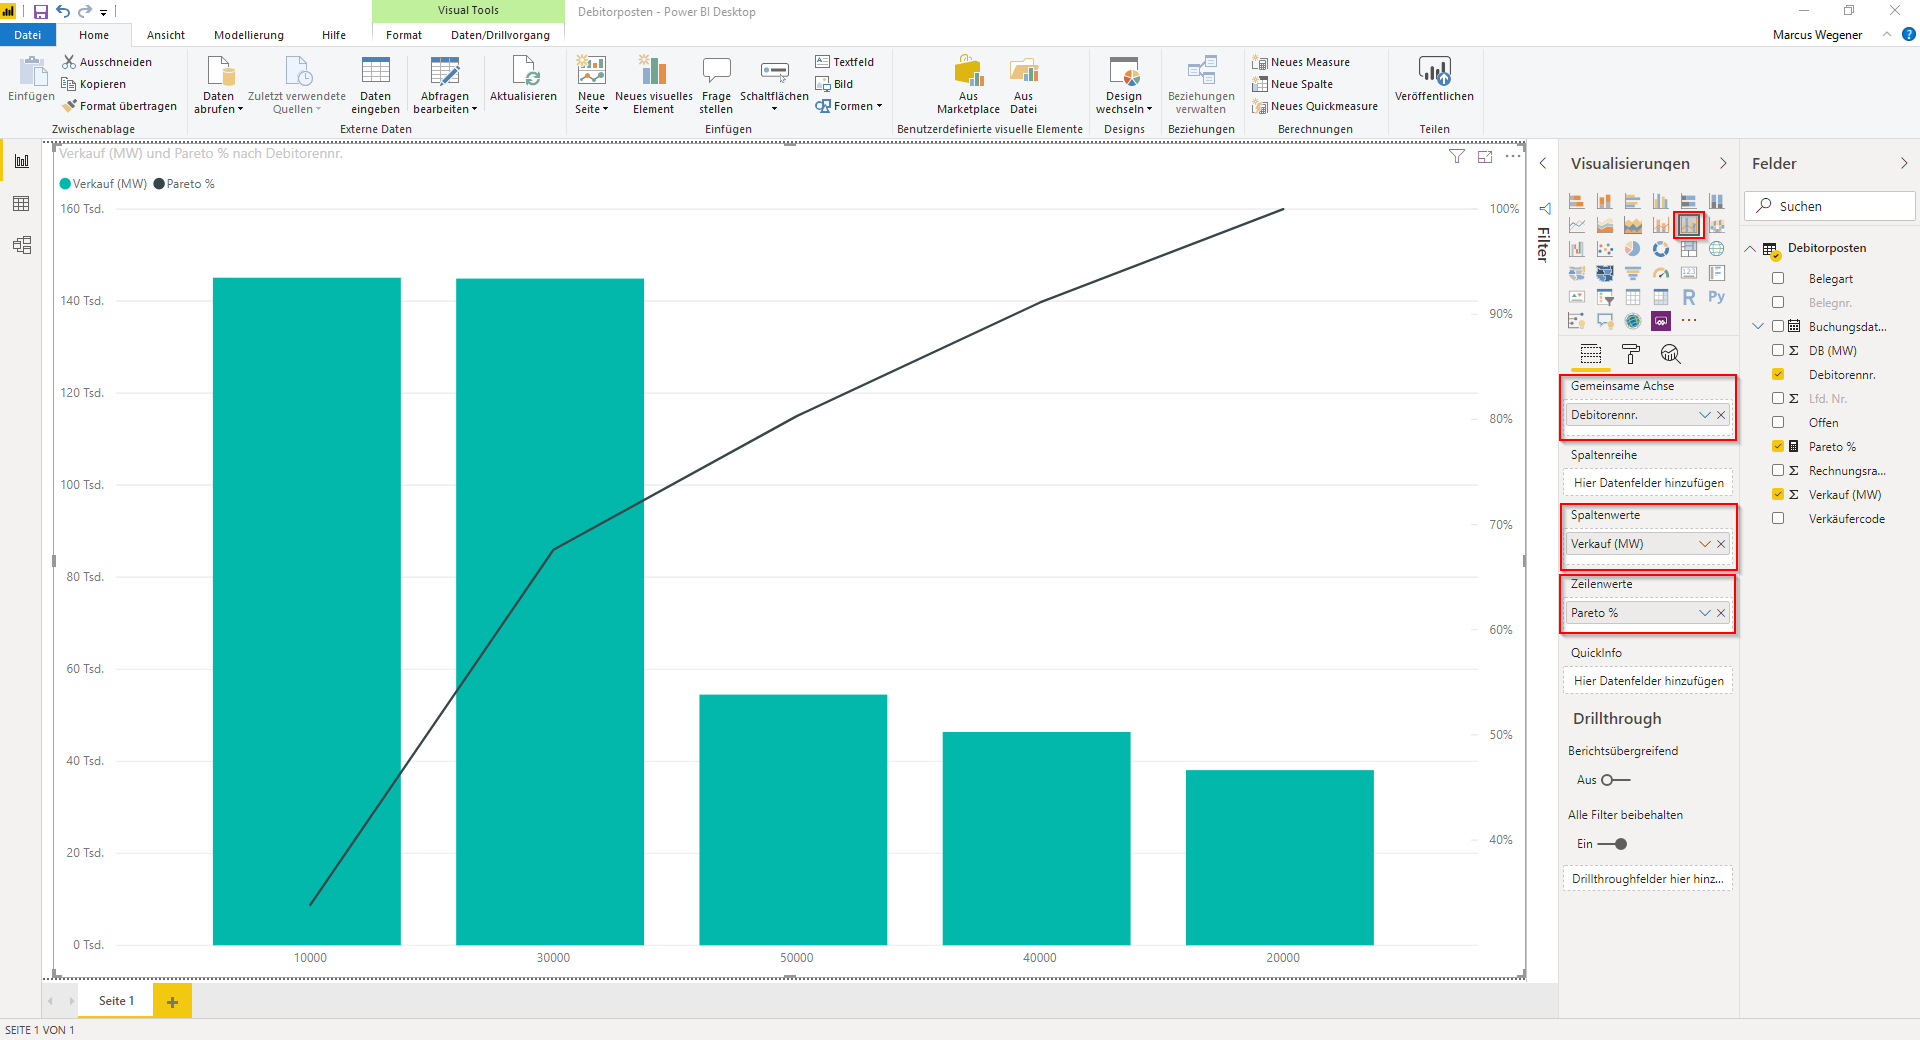Open the Datei menu
The image size is (1920, 1040).
(28, 35)
